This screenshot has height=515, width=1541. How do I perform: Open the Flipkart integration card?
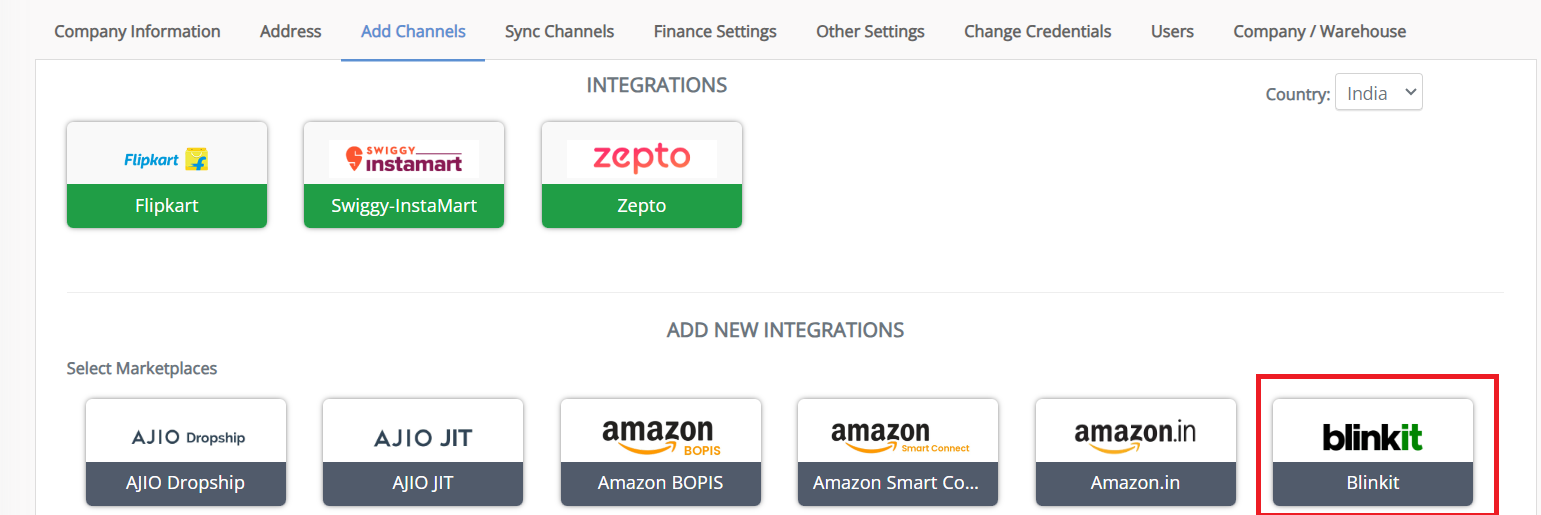(x=167, y=175)
